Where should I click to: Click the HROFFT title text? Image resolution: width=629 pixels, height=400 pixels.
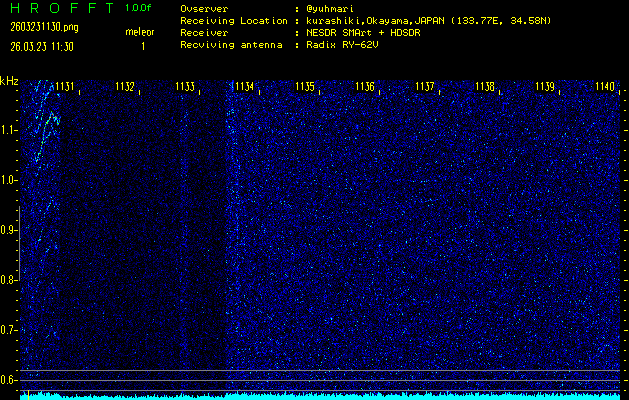(x=58, y=8)
